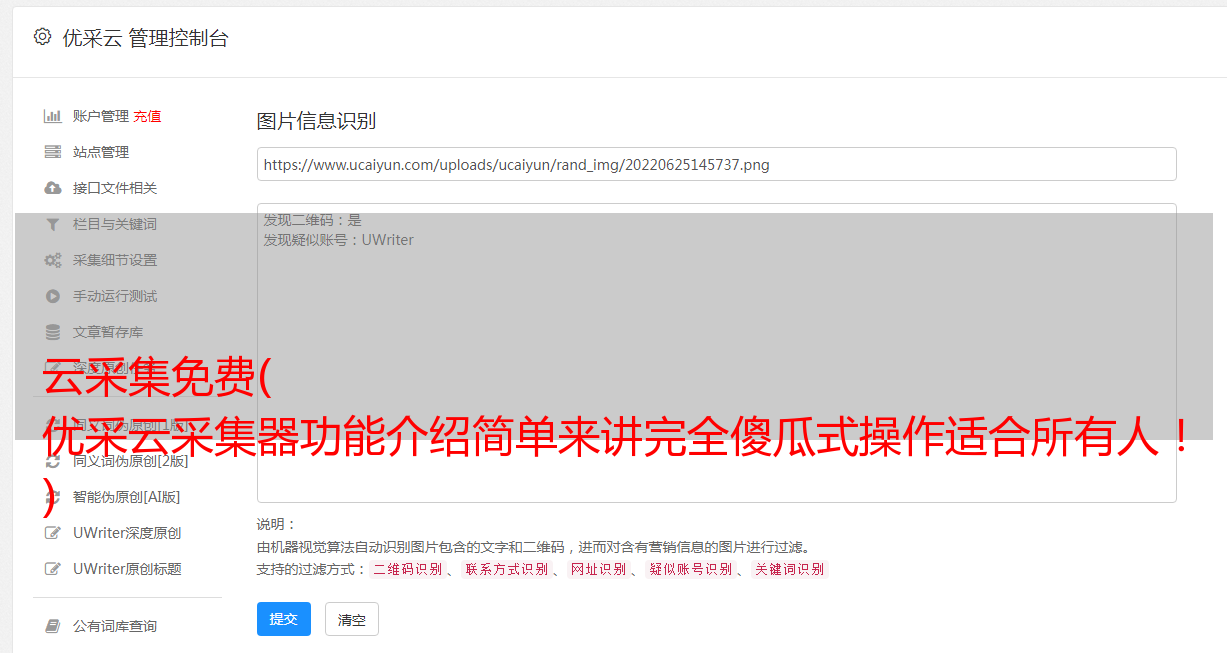Image resolution: width=1227 pixels, height=653 pixels.
Task: Click the 发现二维码：是 result line
Action: [x=313, y=220]
